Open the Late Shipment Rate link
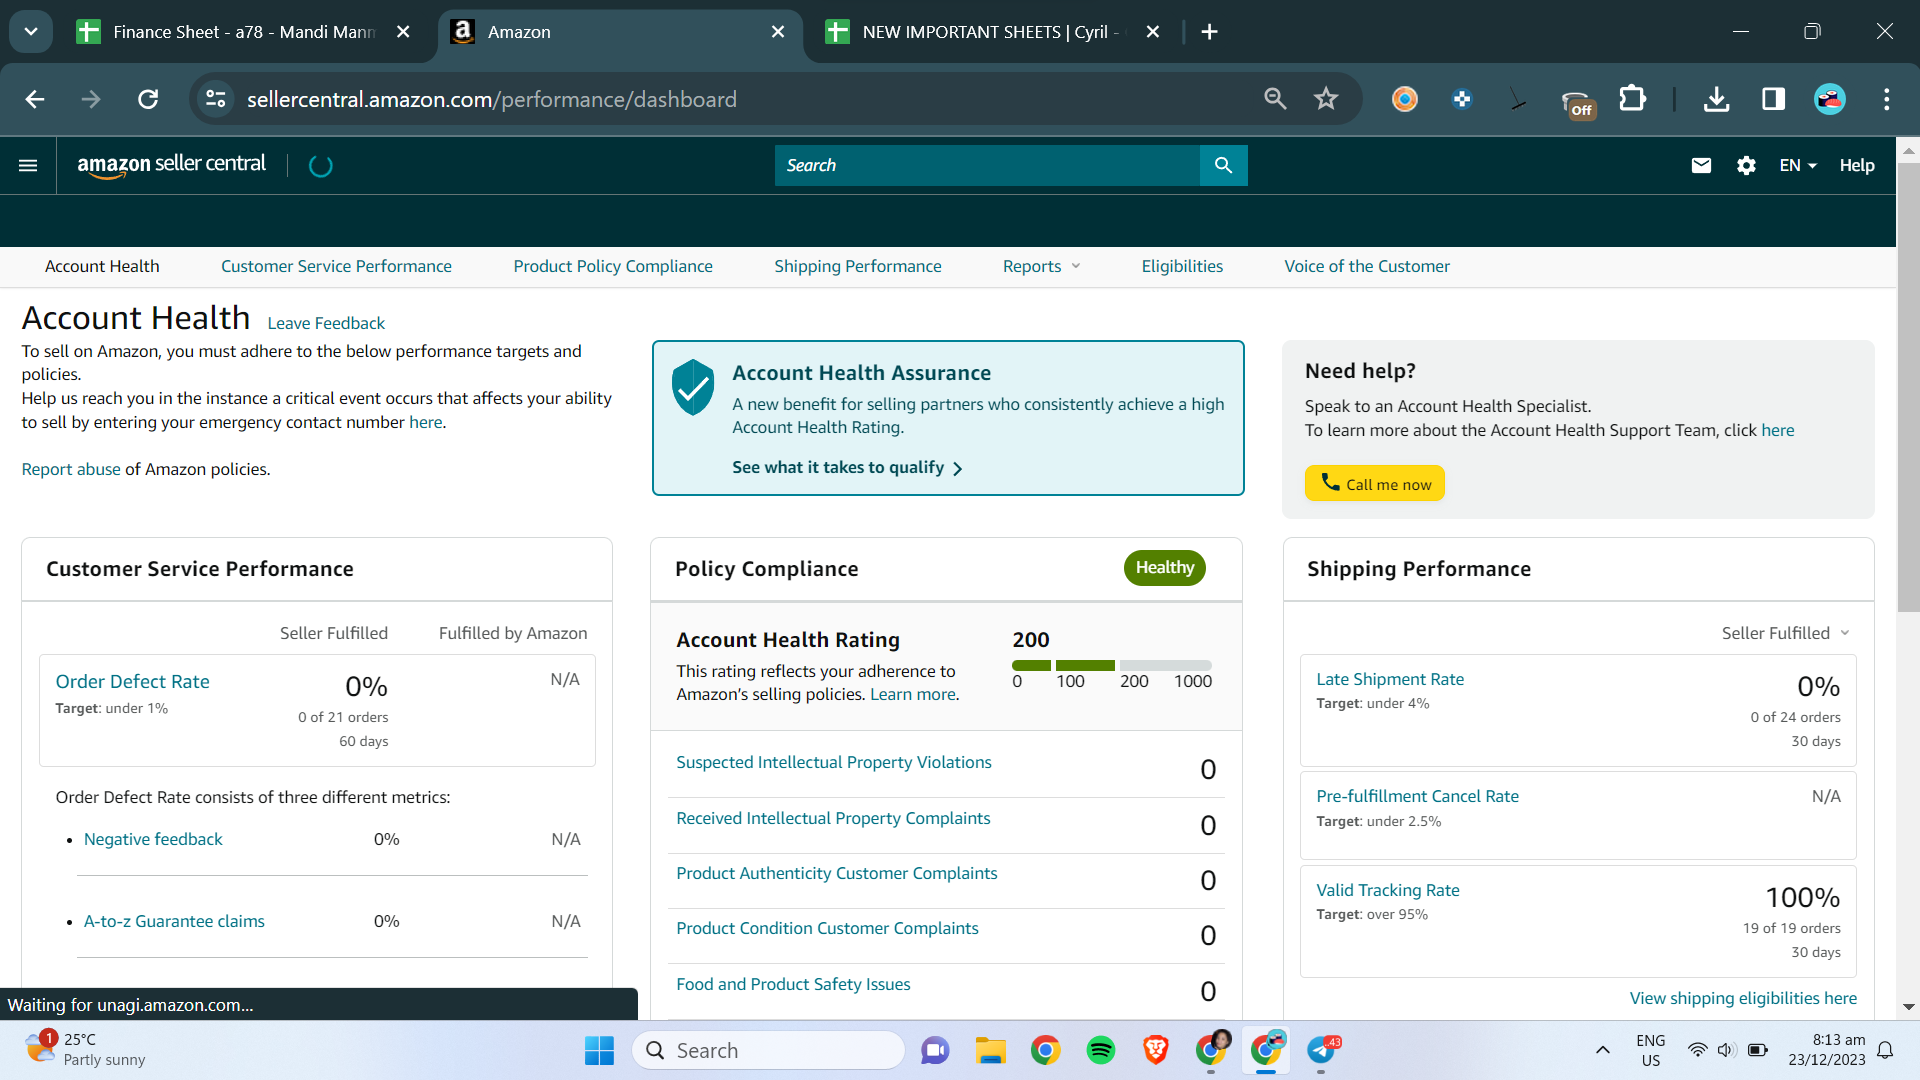This screenshot has height=1080, width=1920. (1390, 679)
